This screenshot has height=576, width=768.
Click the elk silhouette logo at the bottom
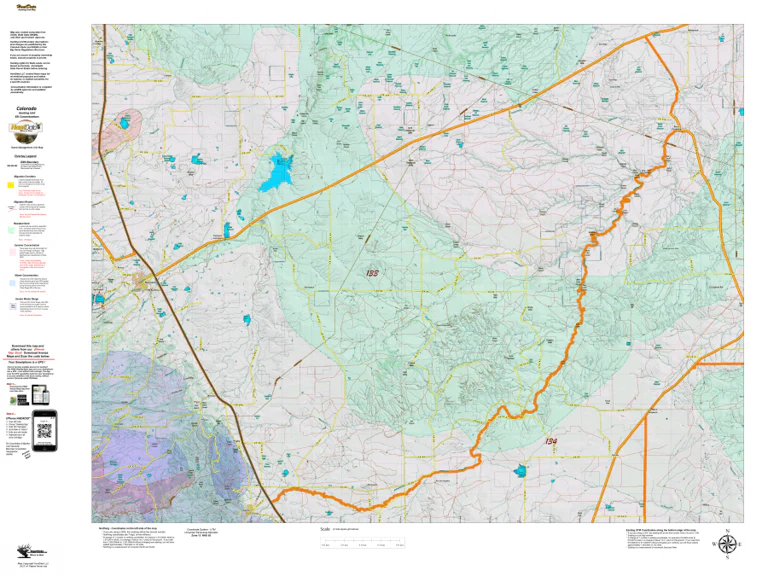(30, 552)
